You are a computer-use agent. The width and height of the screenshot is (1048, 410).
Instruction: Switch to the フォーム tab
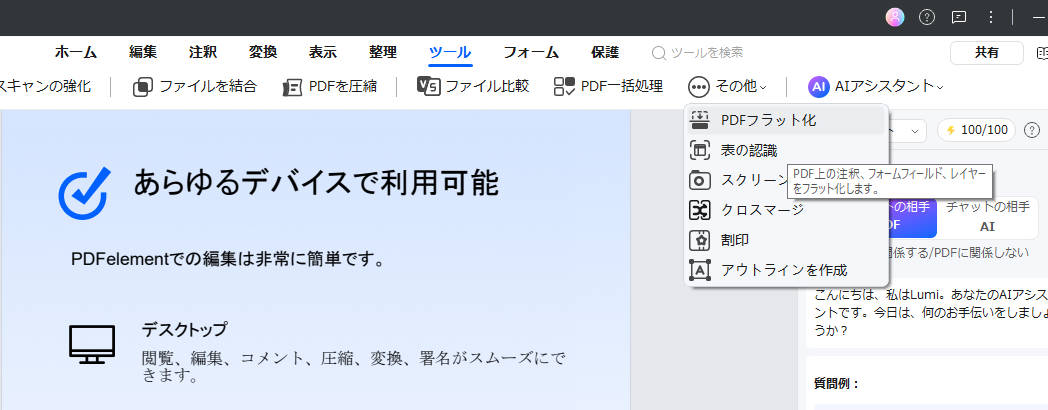pos(531,52)
